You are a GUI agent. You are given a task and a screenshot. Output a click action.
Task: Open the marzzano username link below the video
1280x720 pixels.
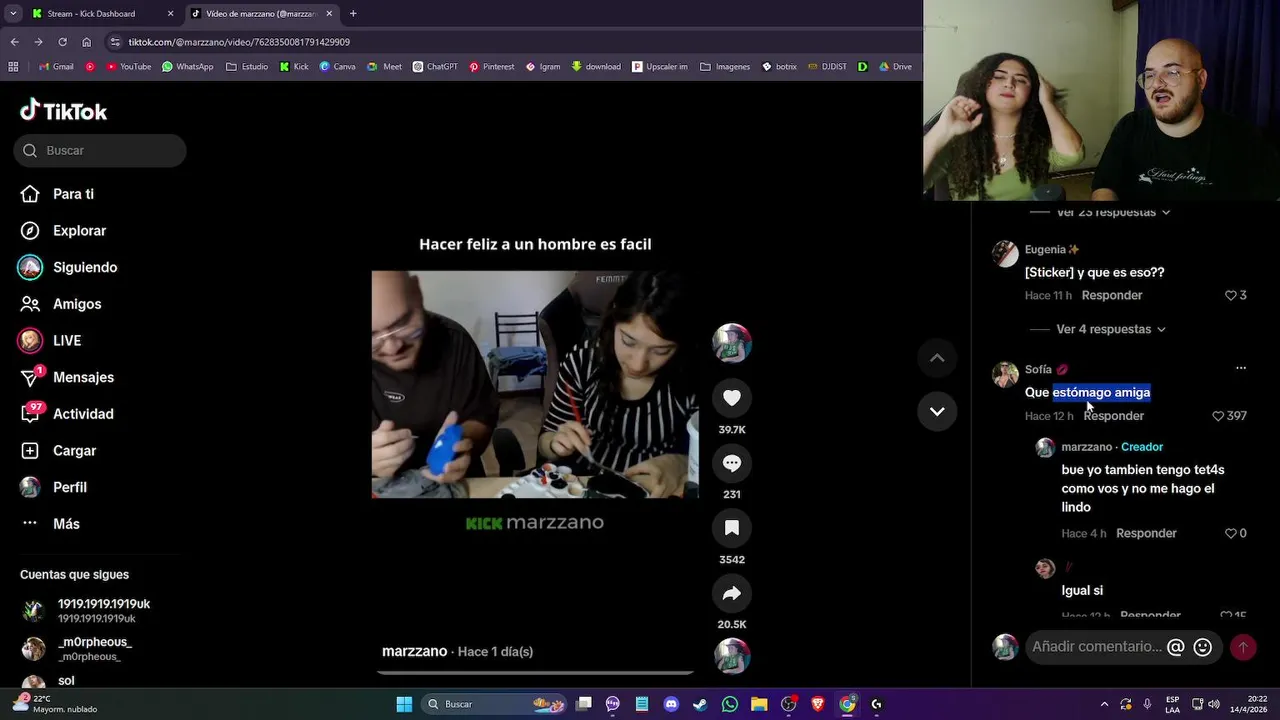click(414, 651)
